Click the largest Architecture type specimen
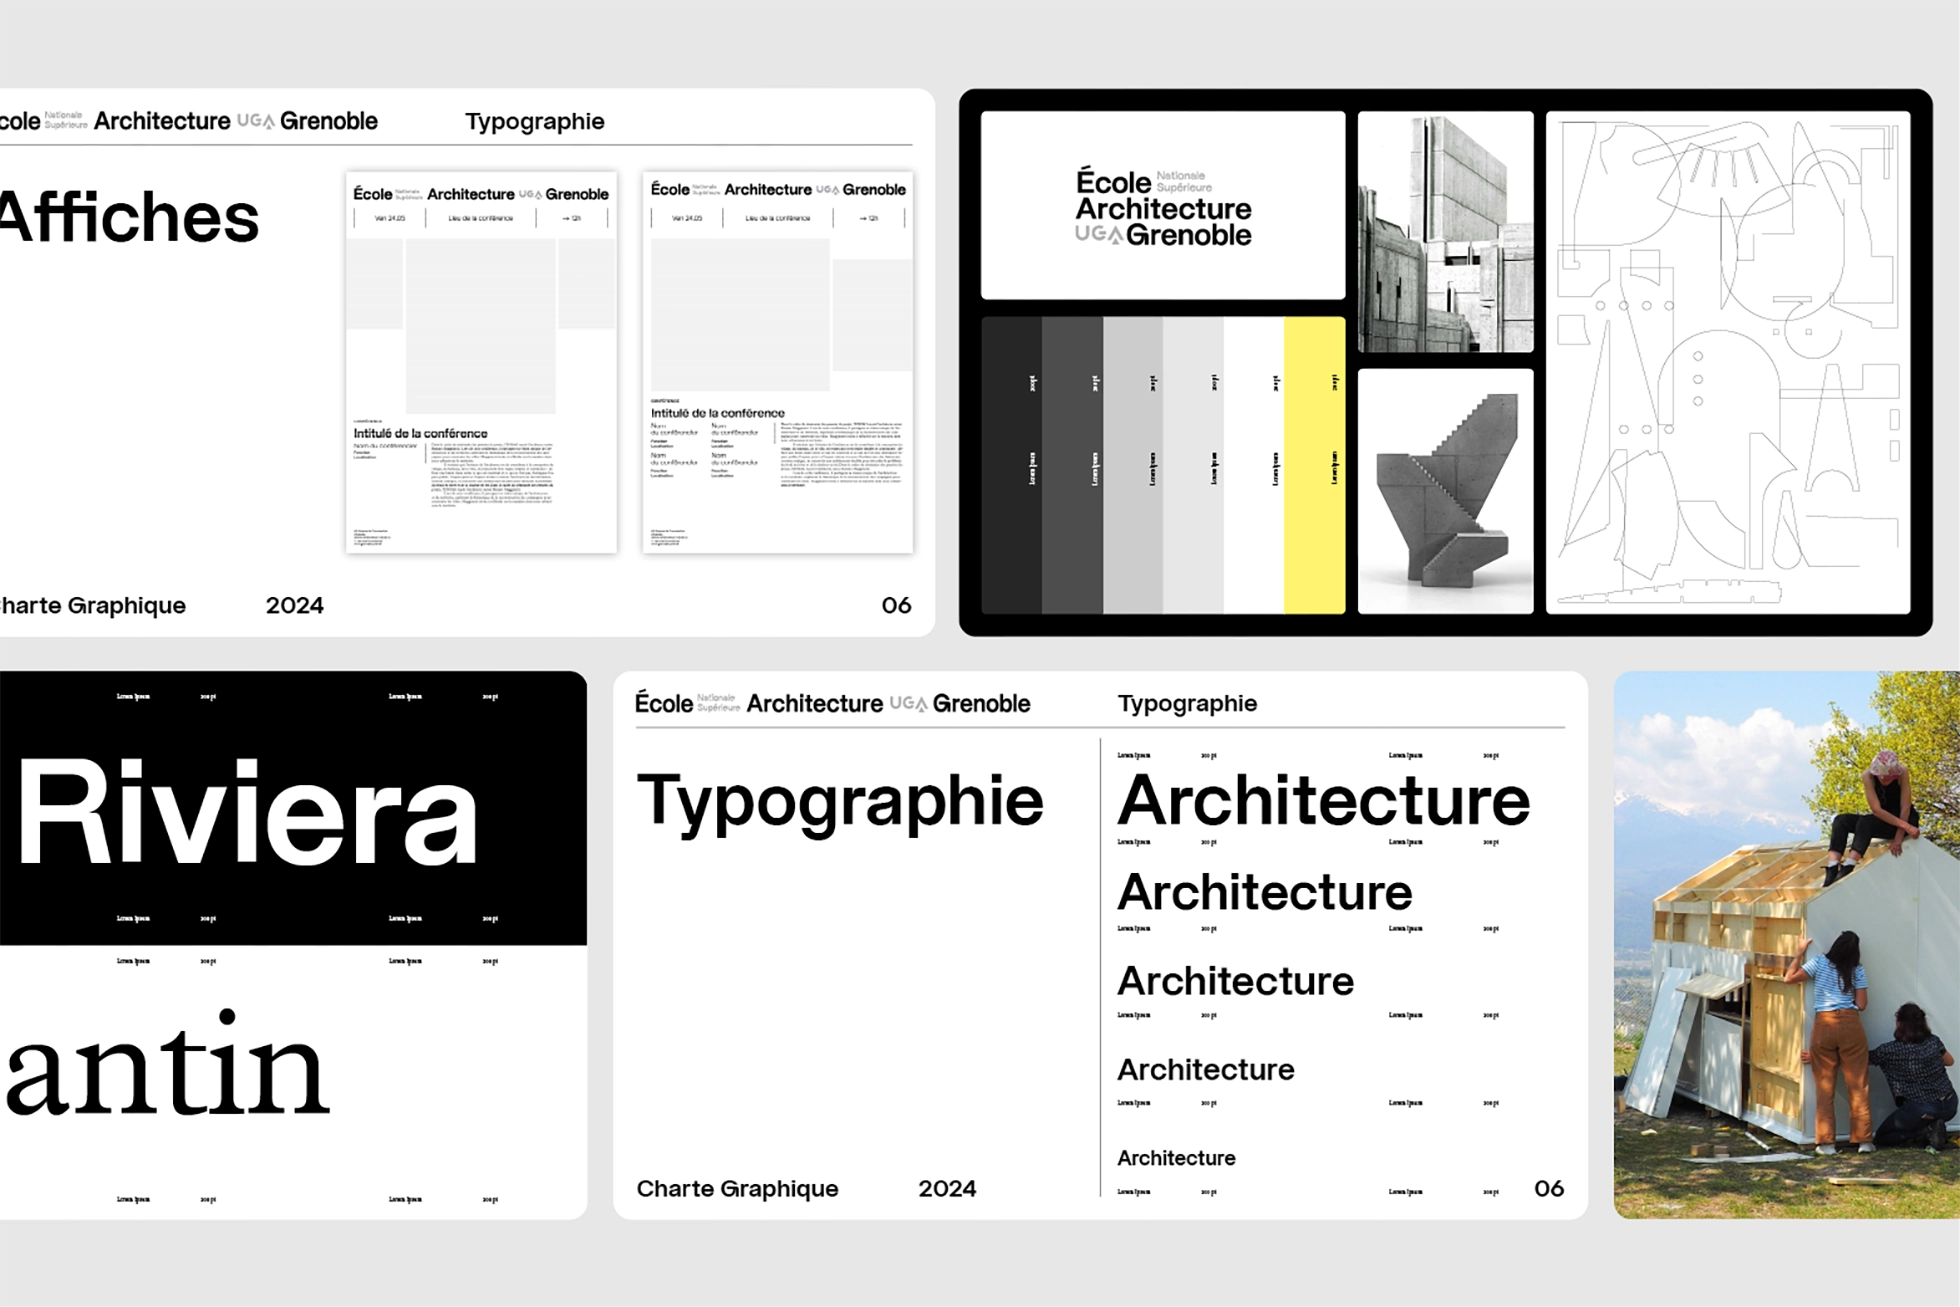The width and height of the screenshot is (1960, 1307). pos(1323,801)
